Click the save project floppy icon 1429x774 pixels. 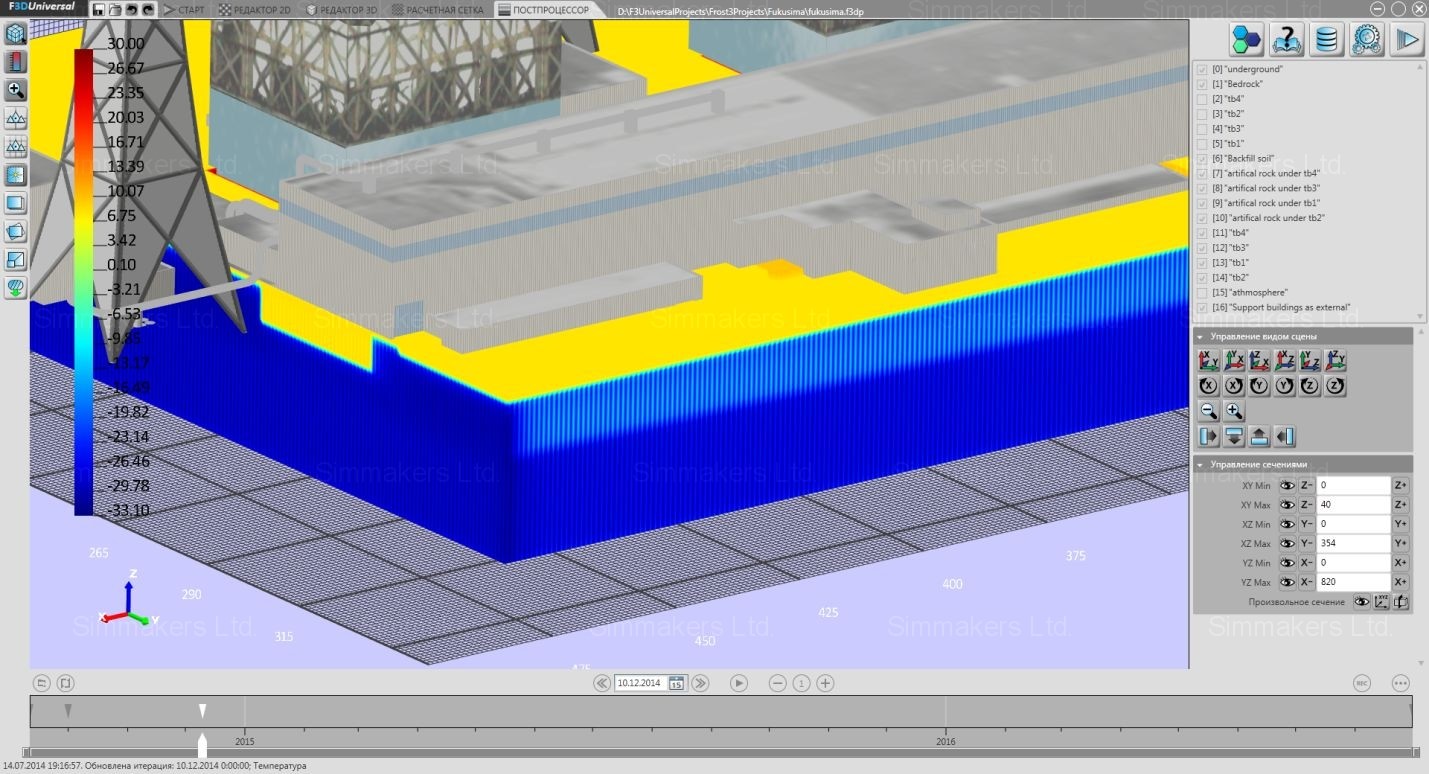coord(98,9)
